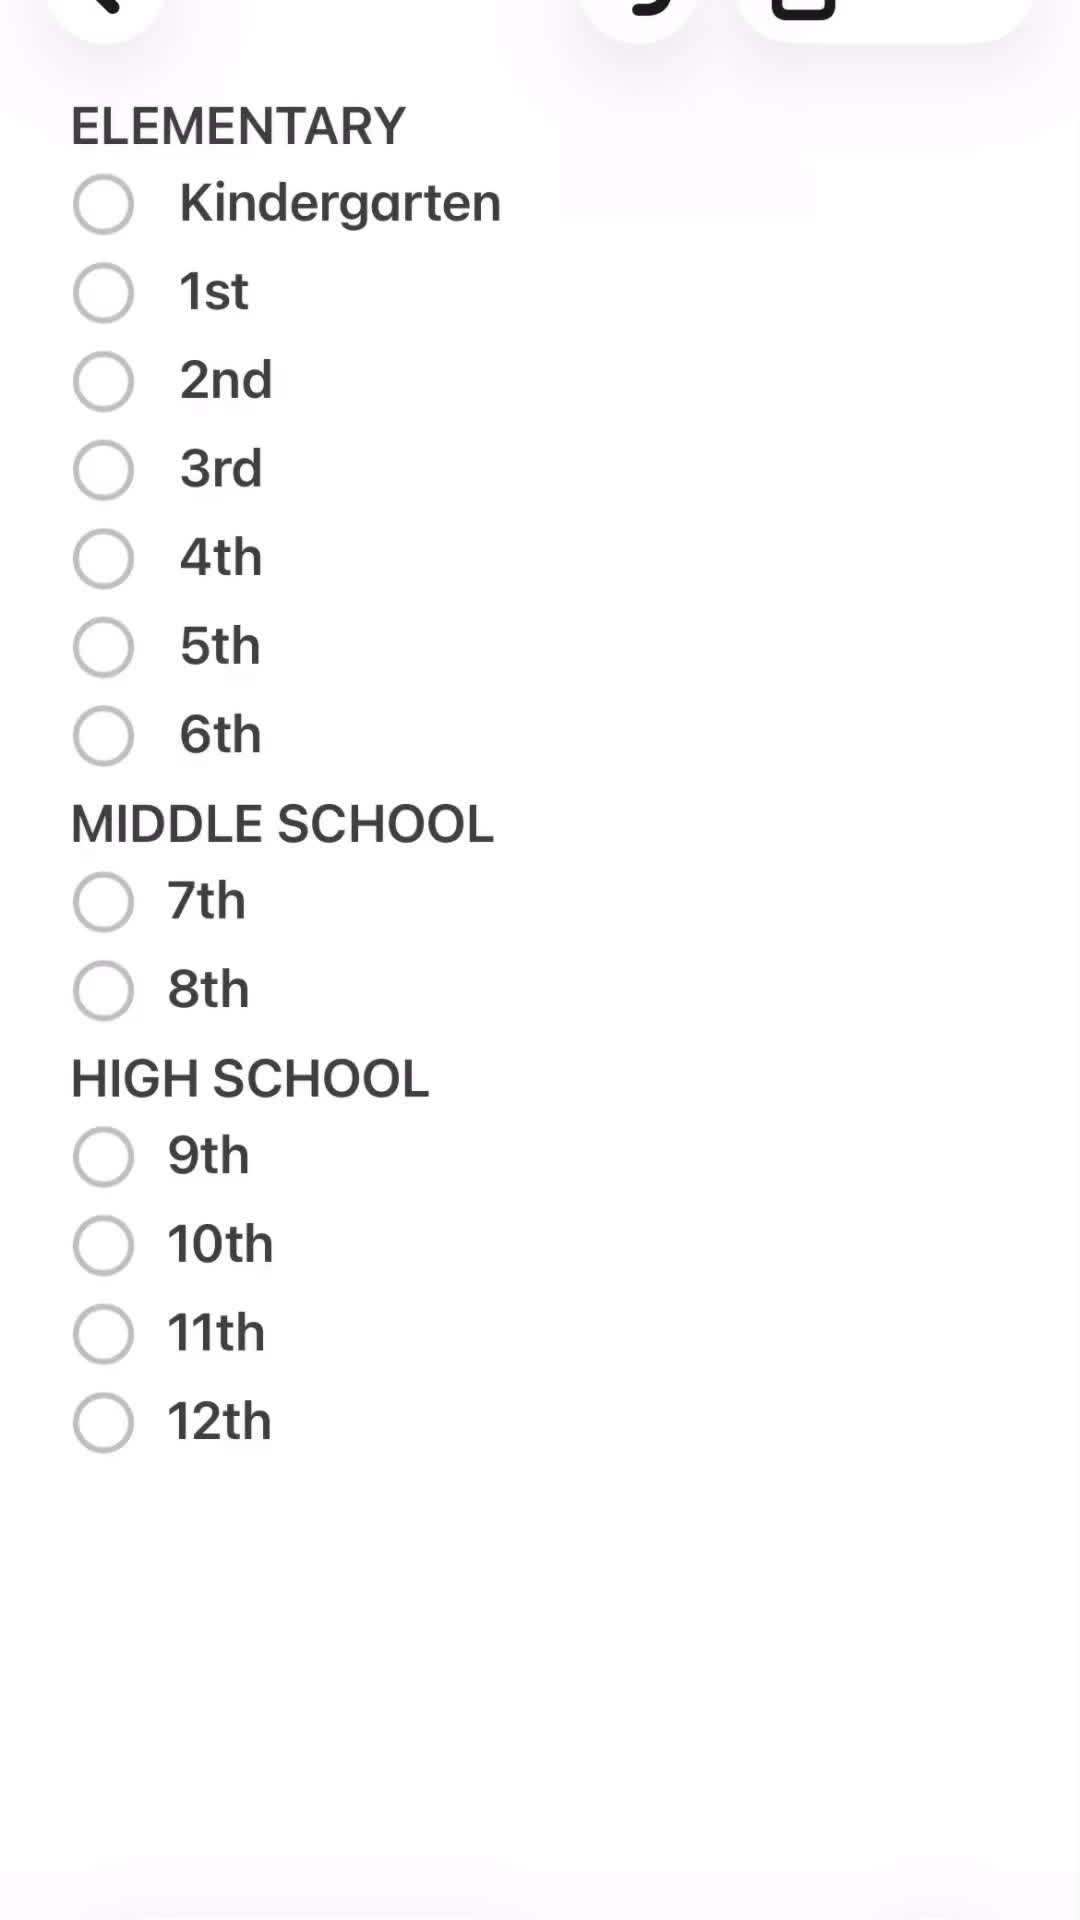Choose the 2nd grade radio button
Viewport: 1080px width, 1920px height.
(x=103, y=381)
